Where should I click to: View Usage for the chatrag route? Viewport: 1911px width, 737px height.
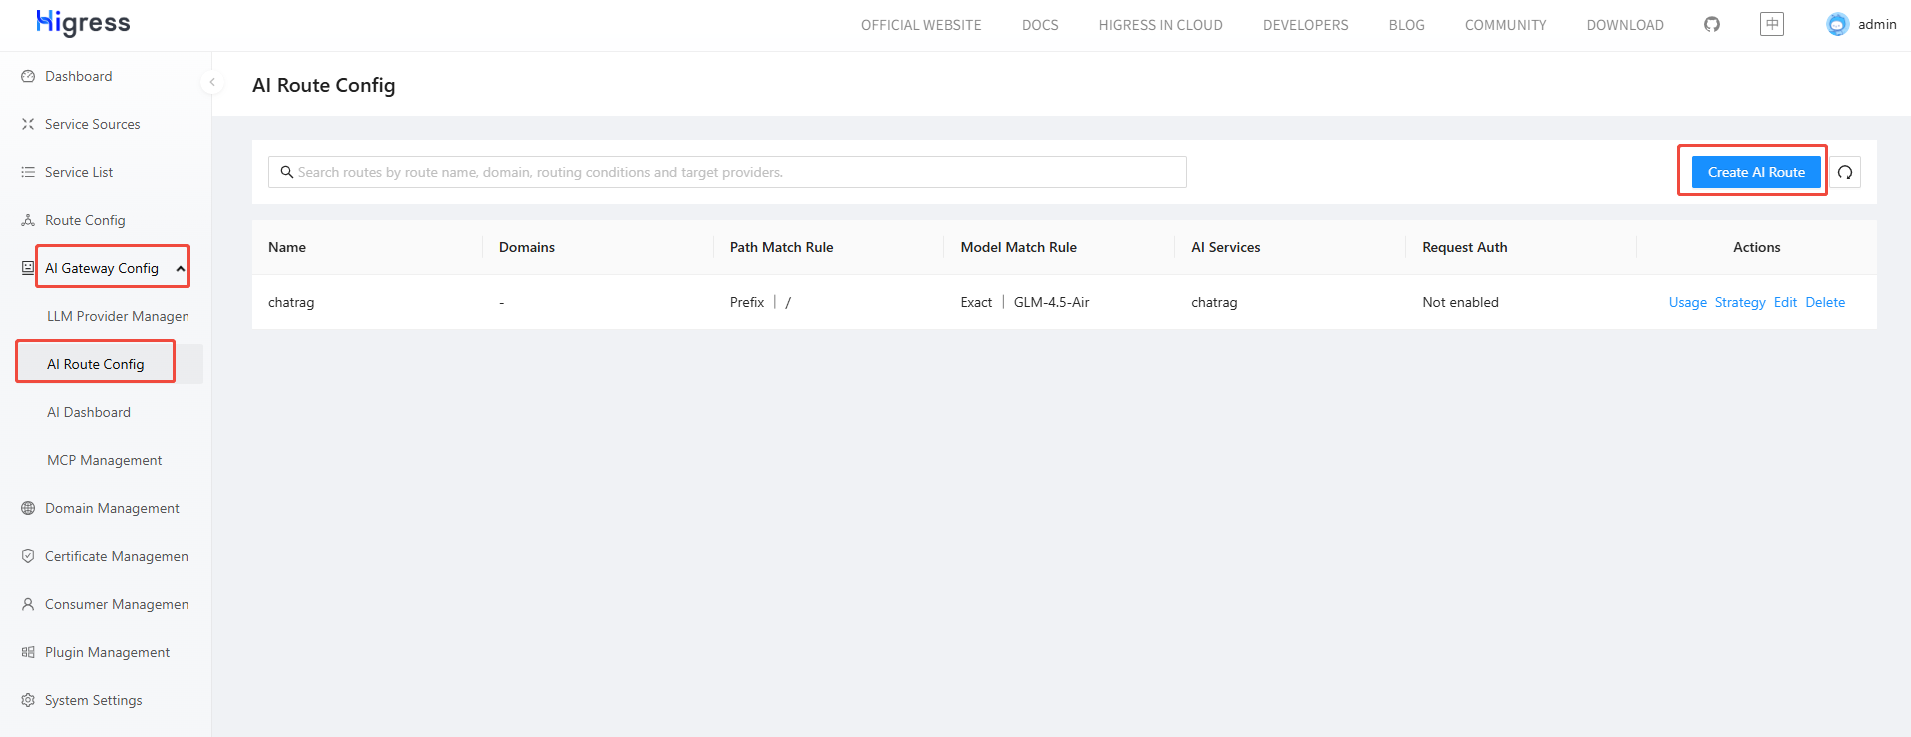click(1687, 302)
